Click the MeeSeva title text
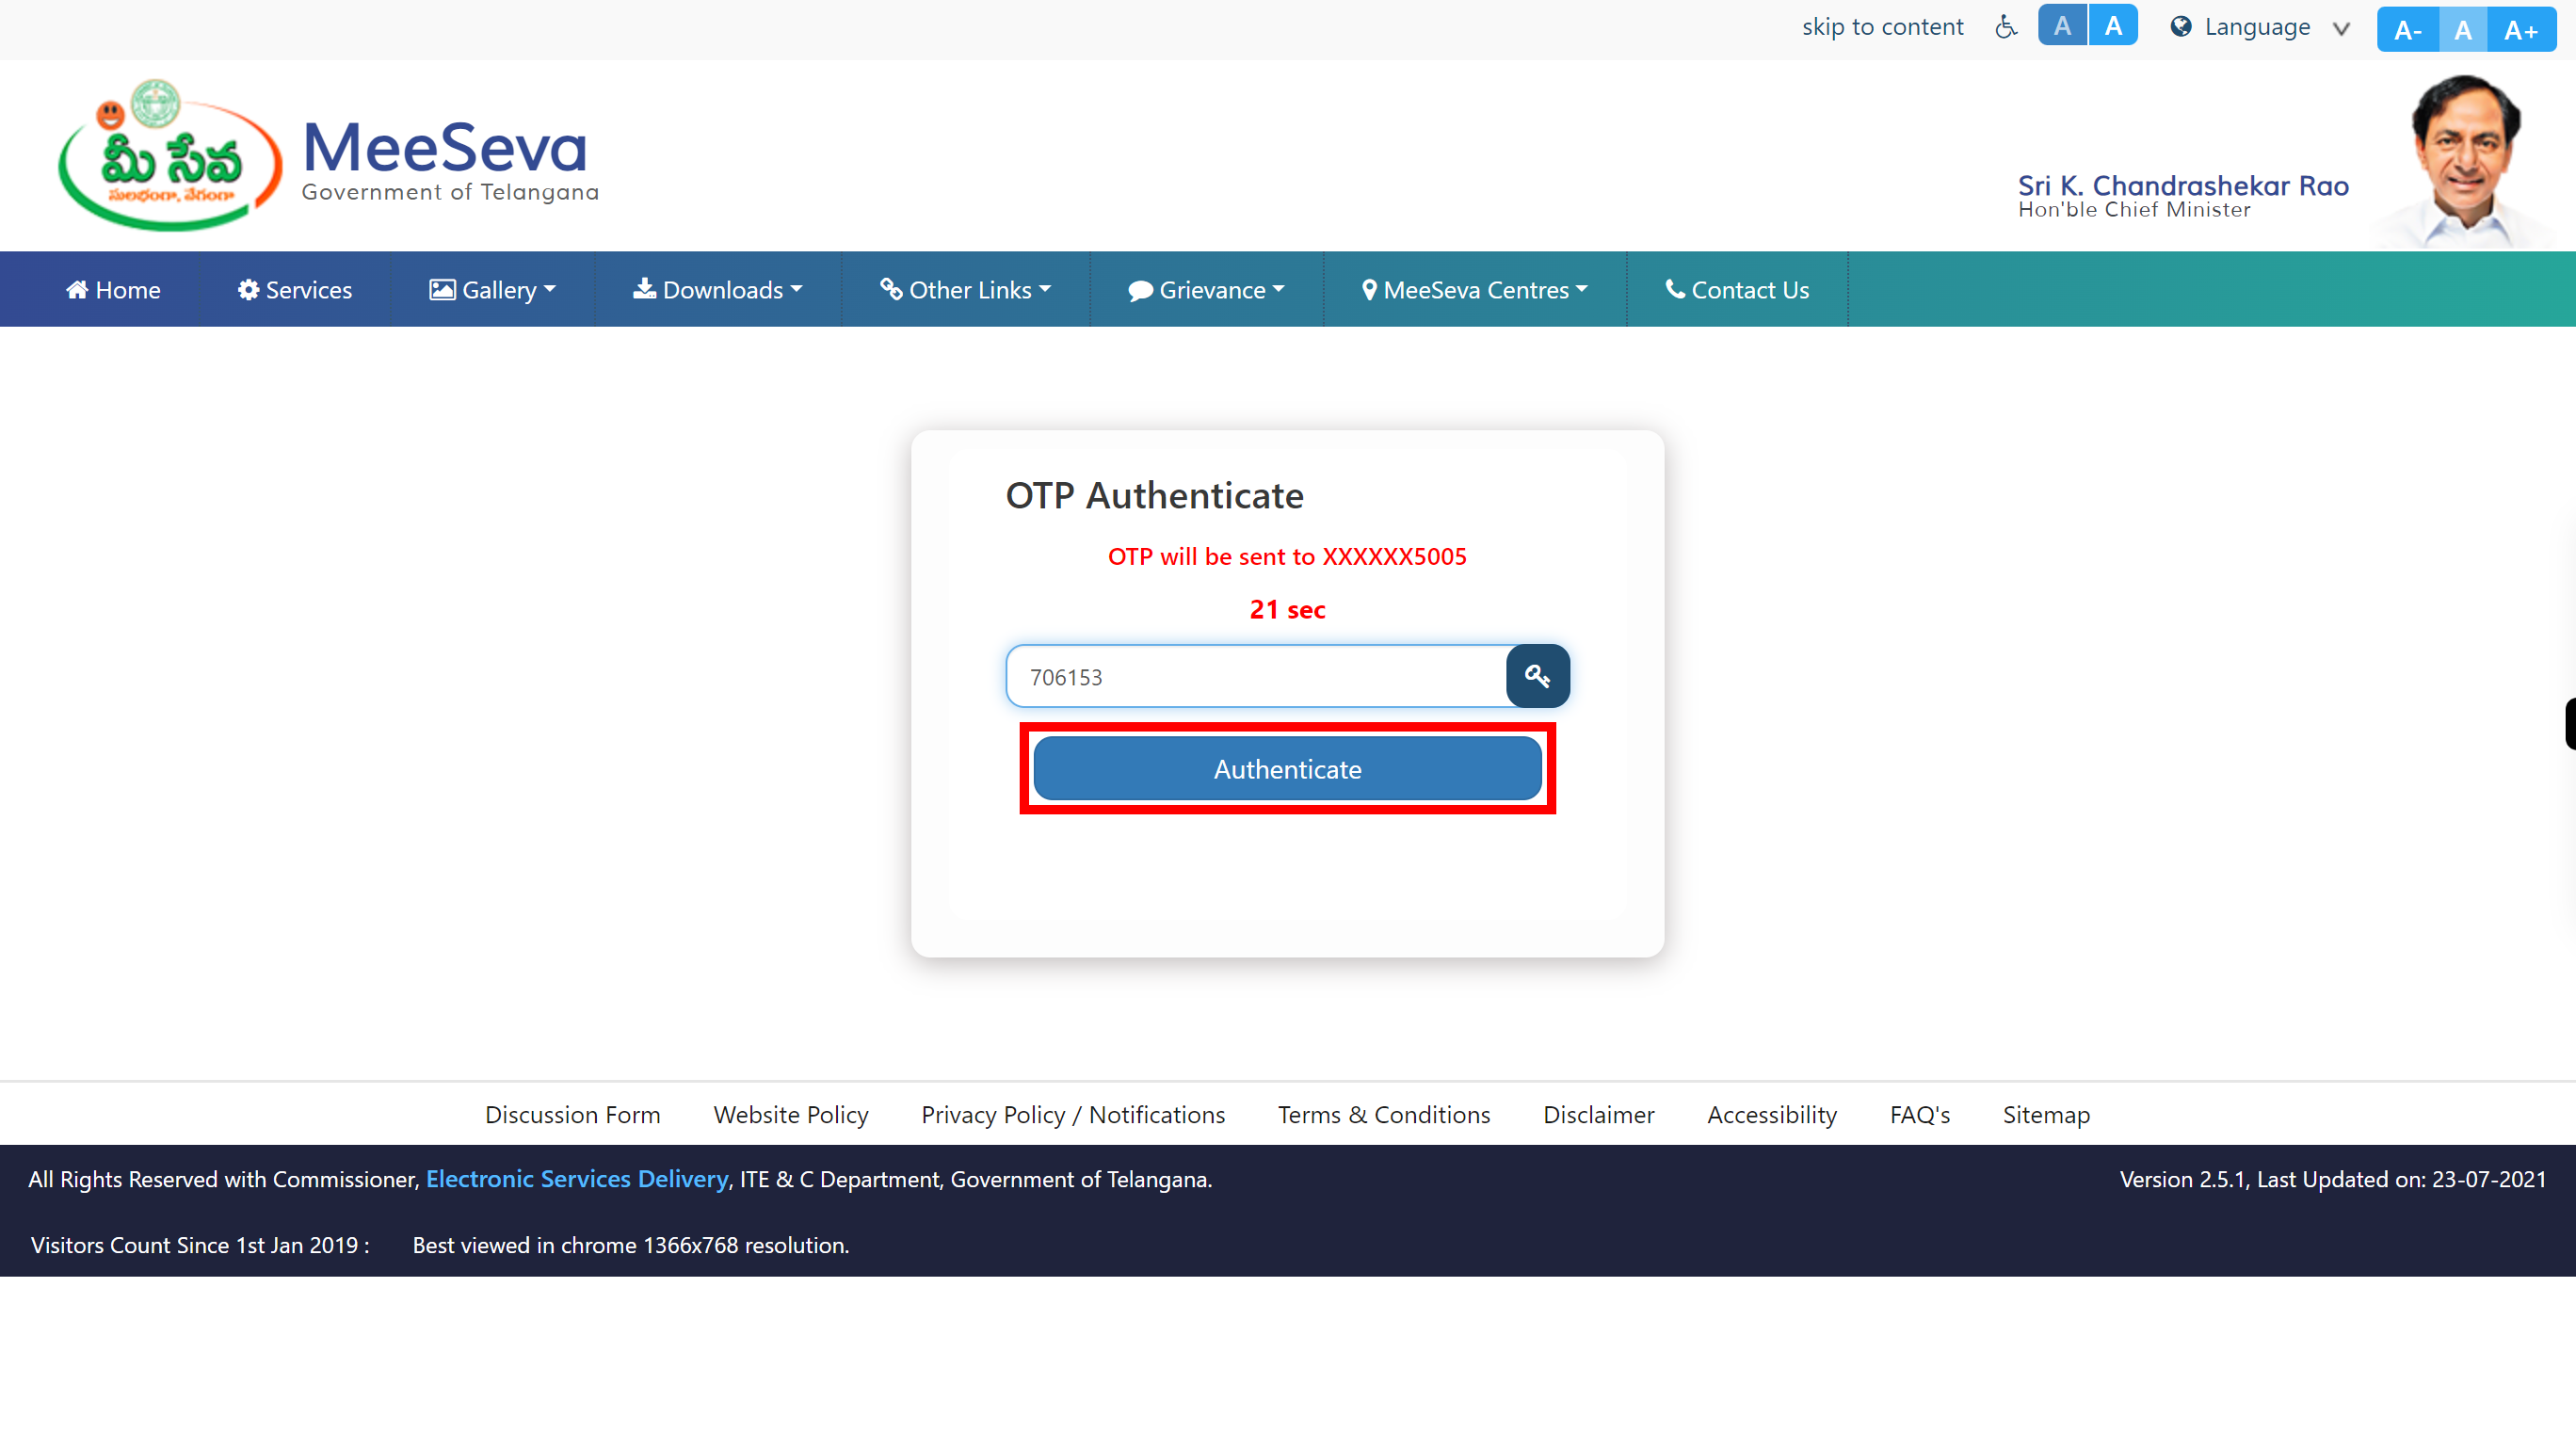The height and width of the screenshot is (1448, 2576). coord(445,148)
